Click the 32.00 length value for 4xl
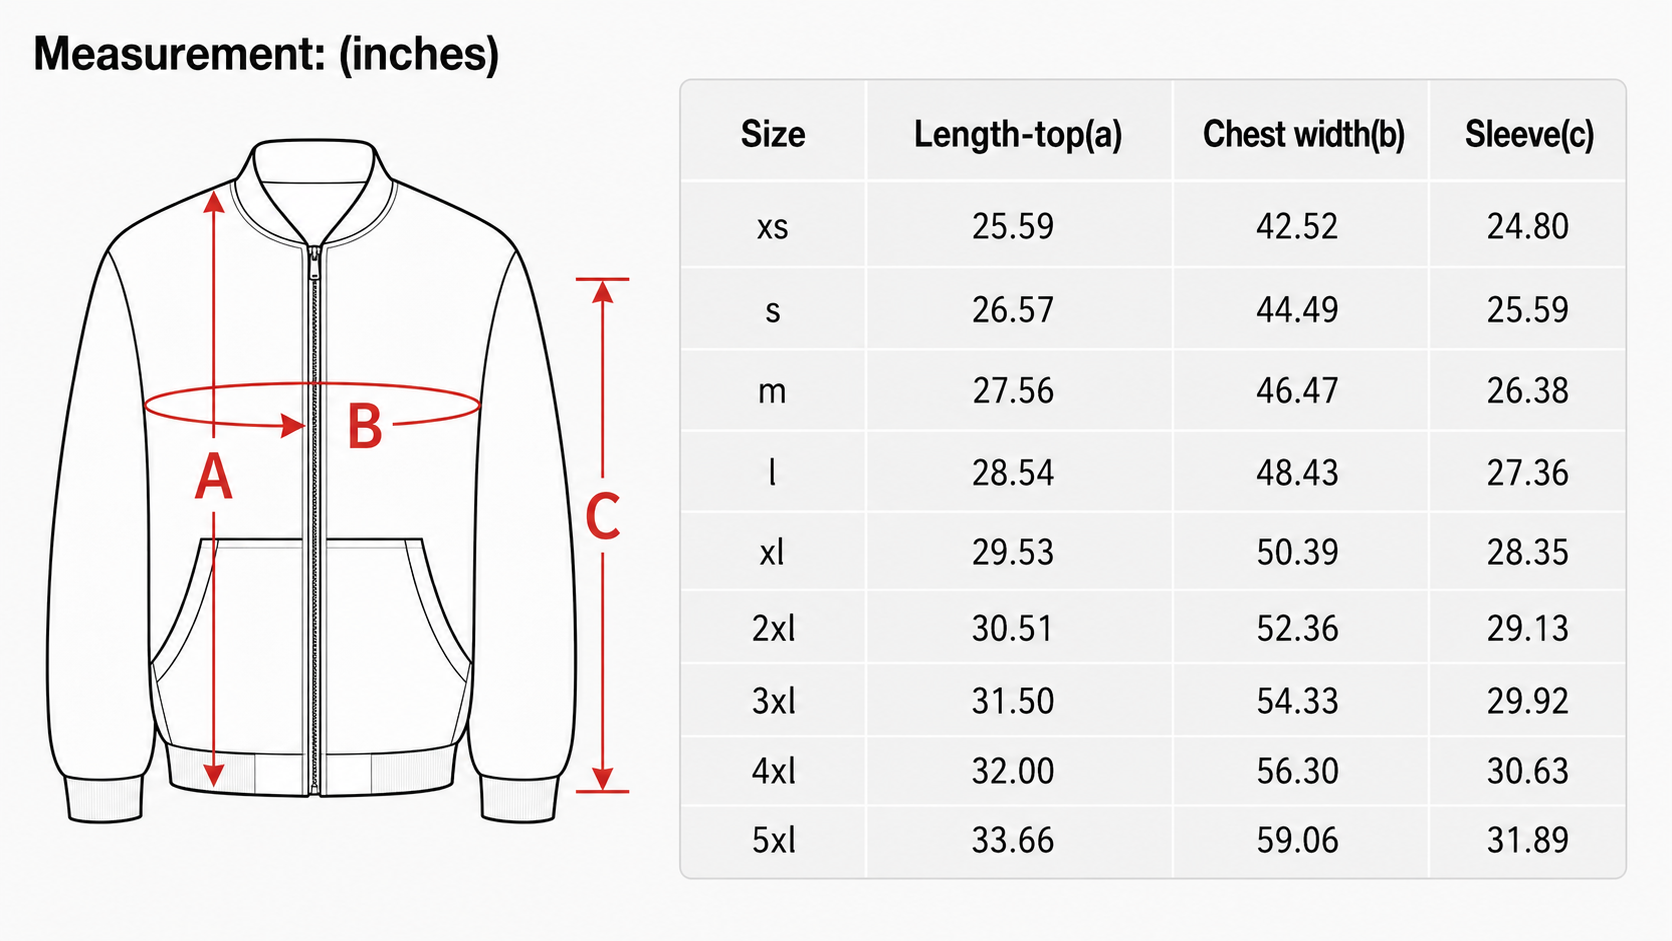The height and width of the screenshot is (941, 1672). coord(1013,771)
